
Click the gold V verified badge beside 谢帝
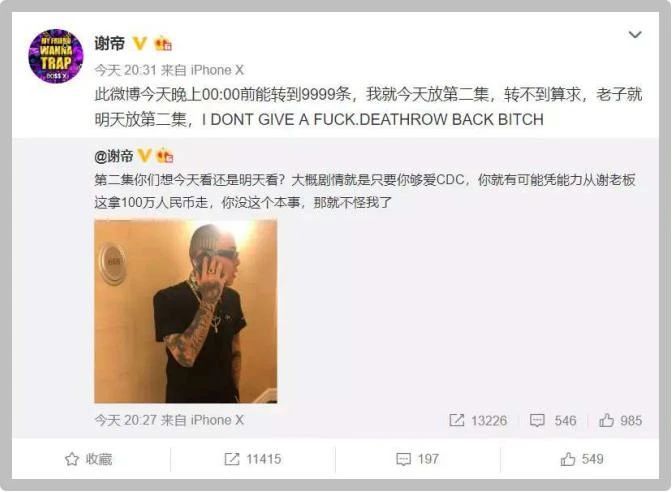(140, 43)
